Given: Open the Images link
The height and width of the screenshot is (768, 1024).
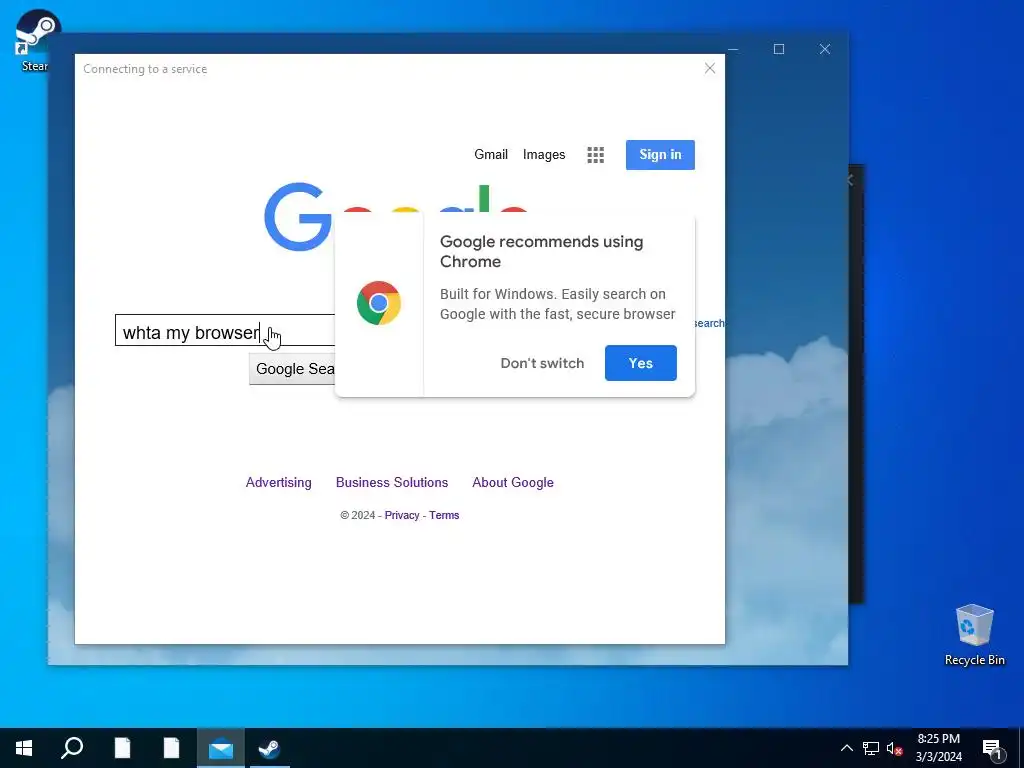Looking at the screenshot, I should coord(544,155).
